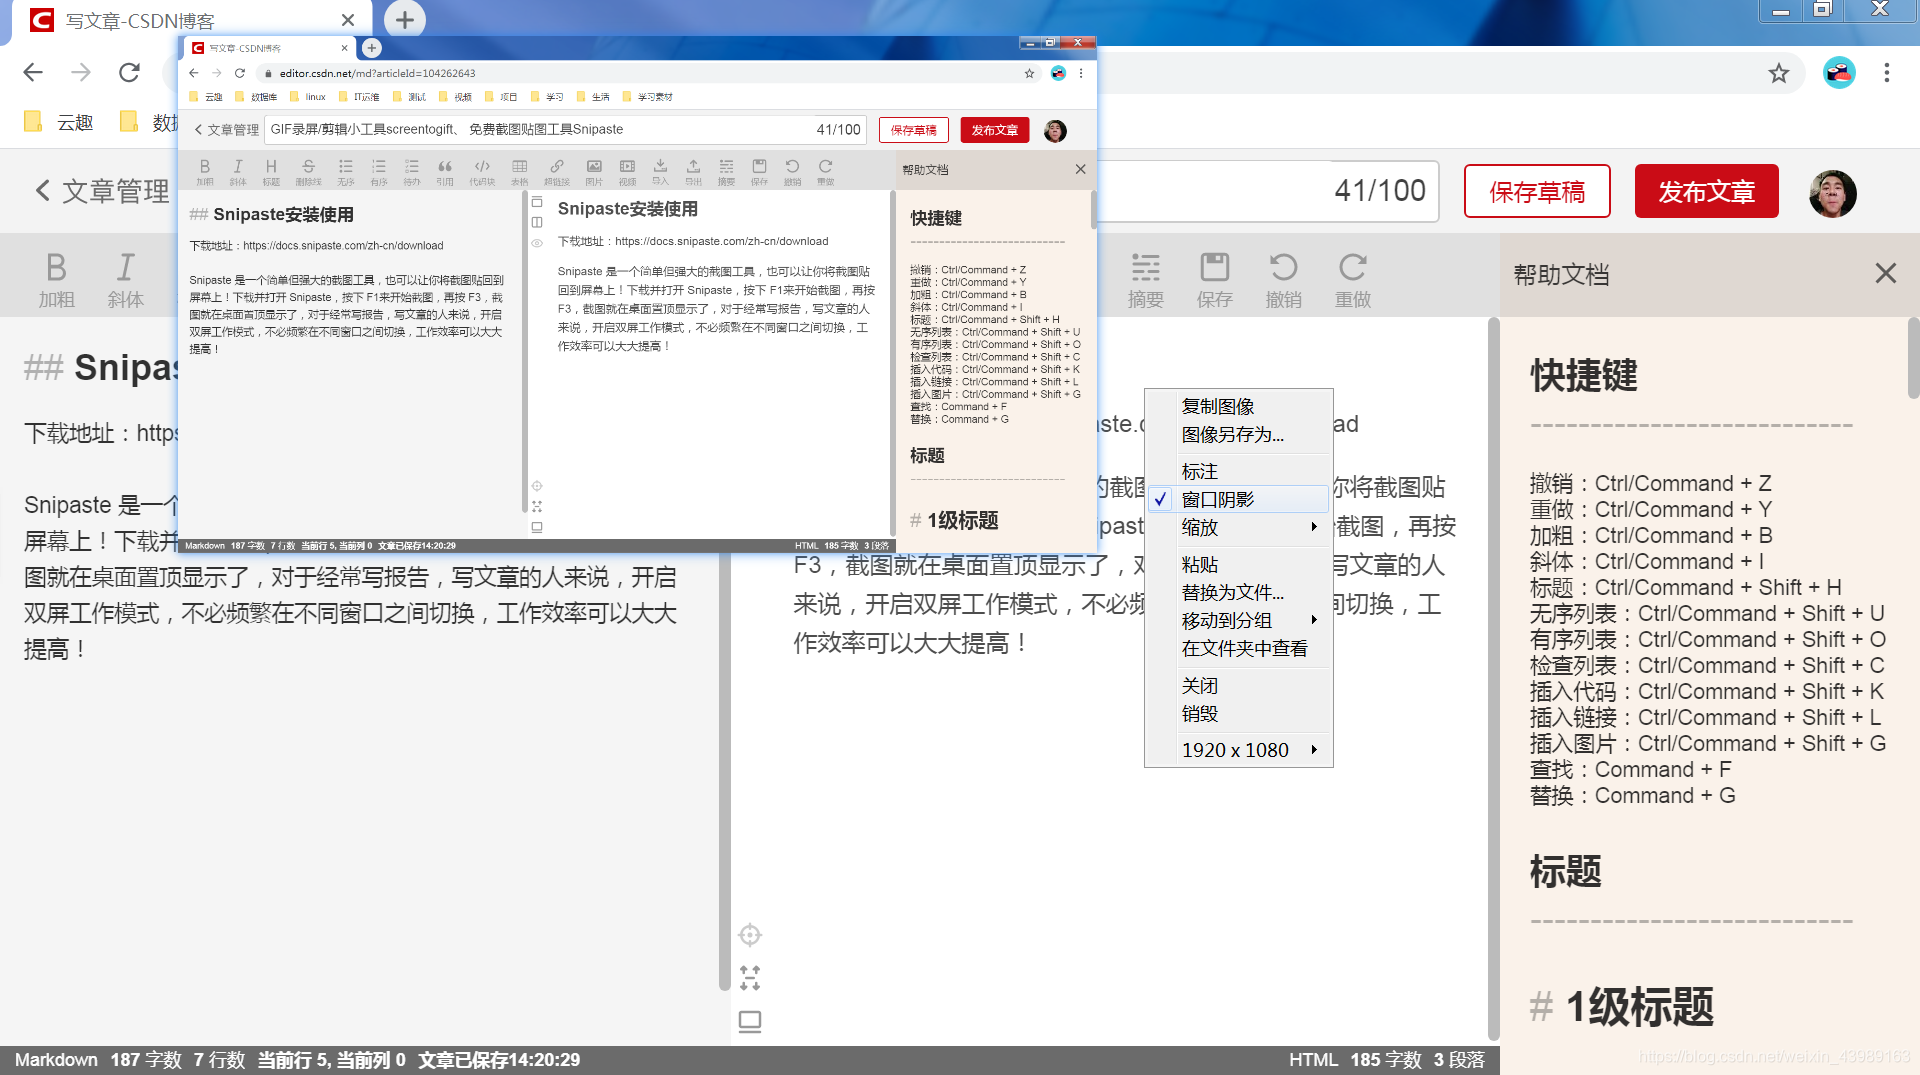1920x1075 pixels.
Task: Open the Chrome three-dot menu in the small window
Action: pyautogui.click(x=1081, y=73)
